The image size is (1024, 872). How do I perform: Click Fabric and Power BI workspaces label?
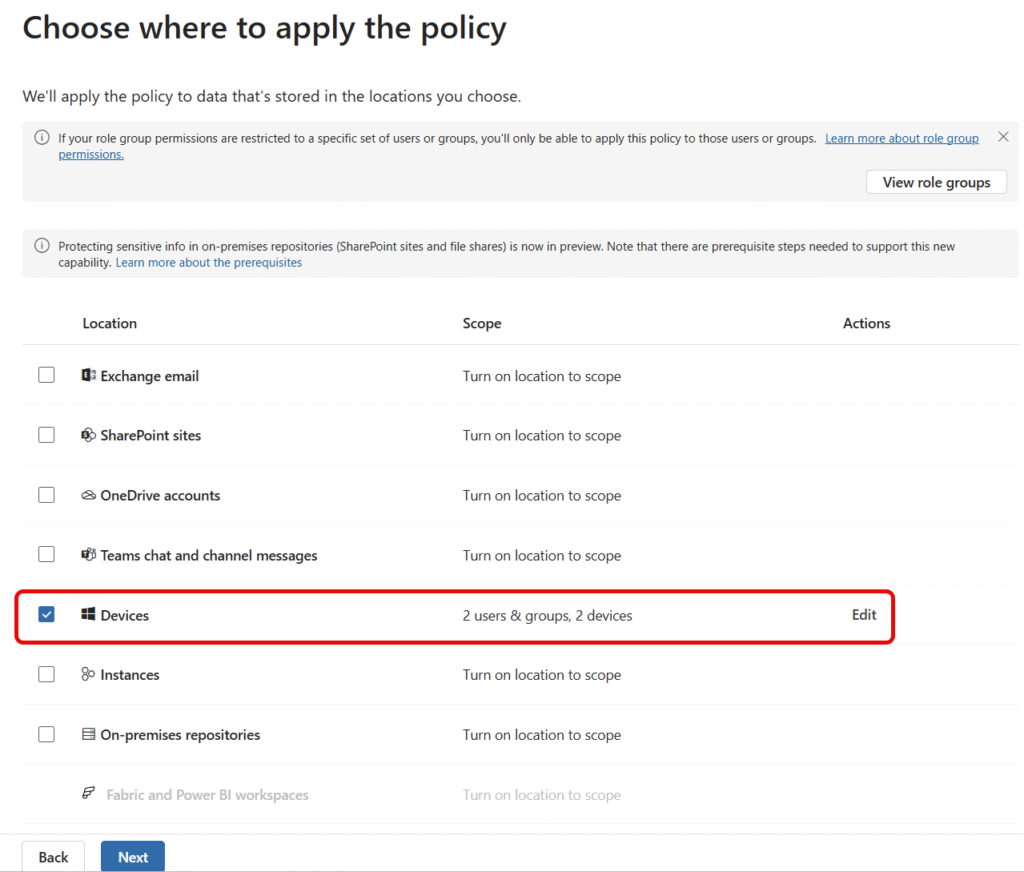coord(208,795)
